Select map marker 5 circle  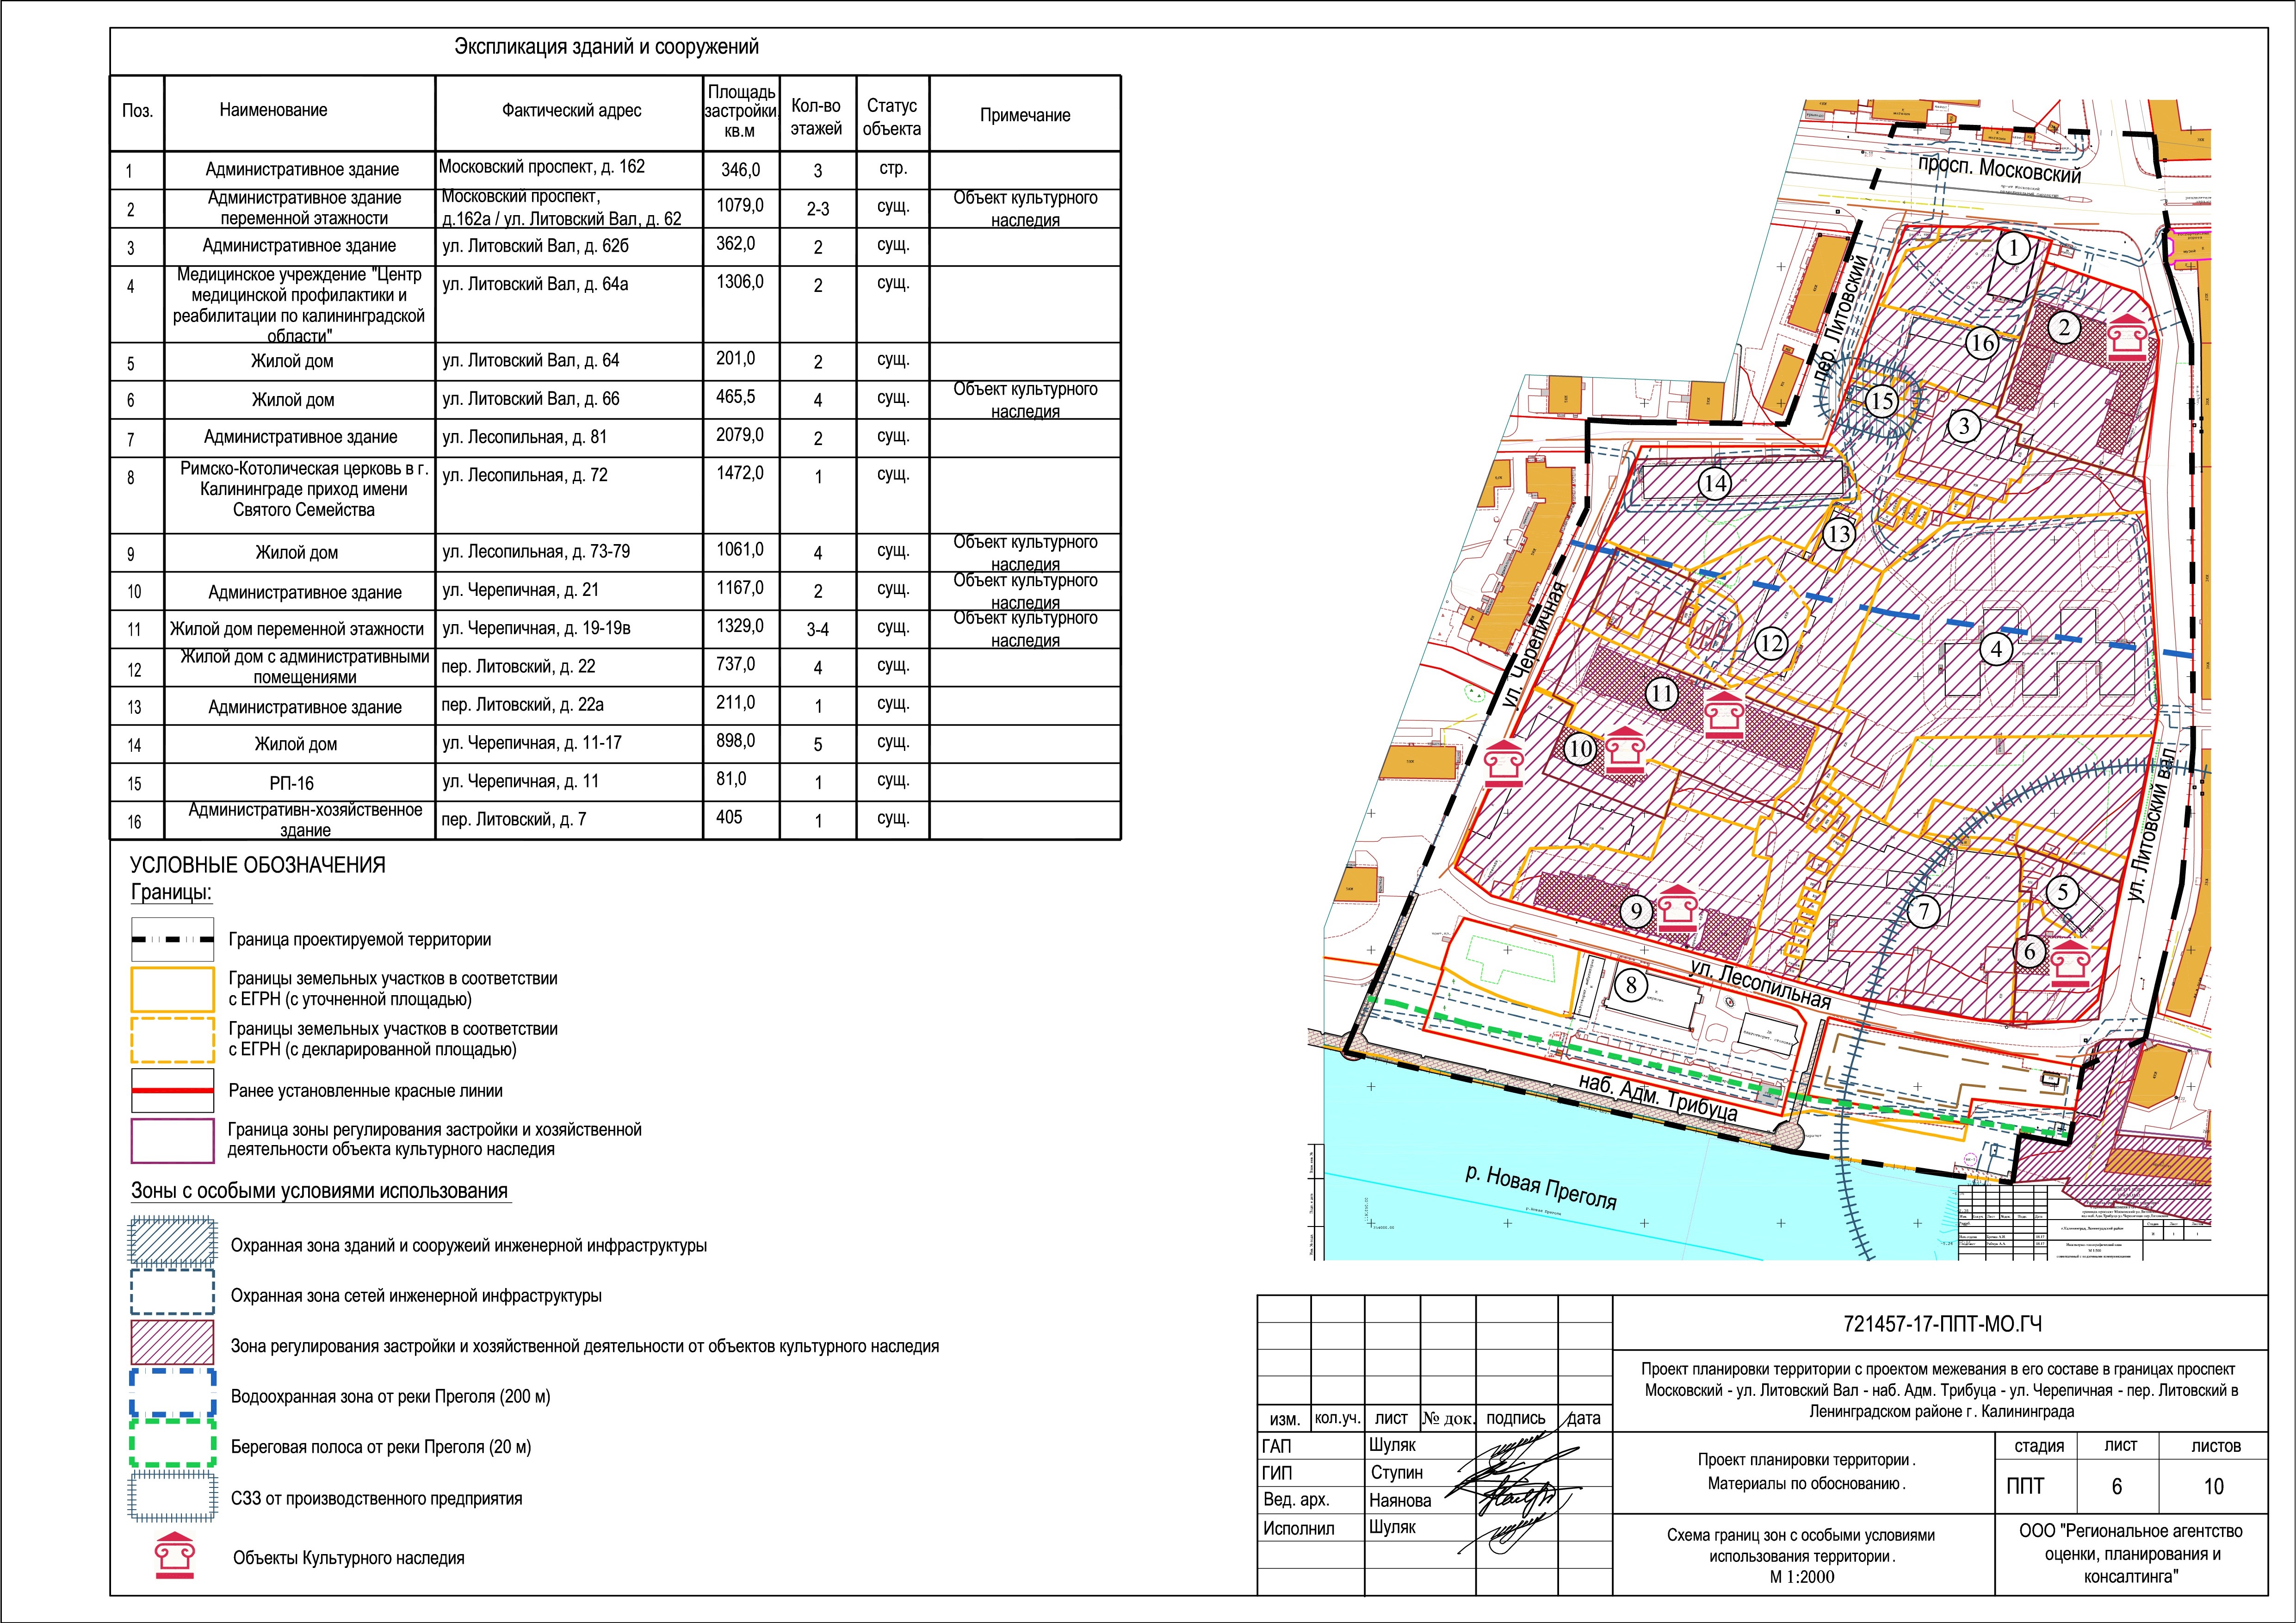[2062, 892]
